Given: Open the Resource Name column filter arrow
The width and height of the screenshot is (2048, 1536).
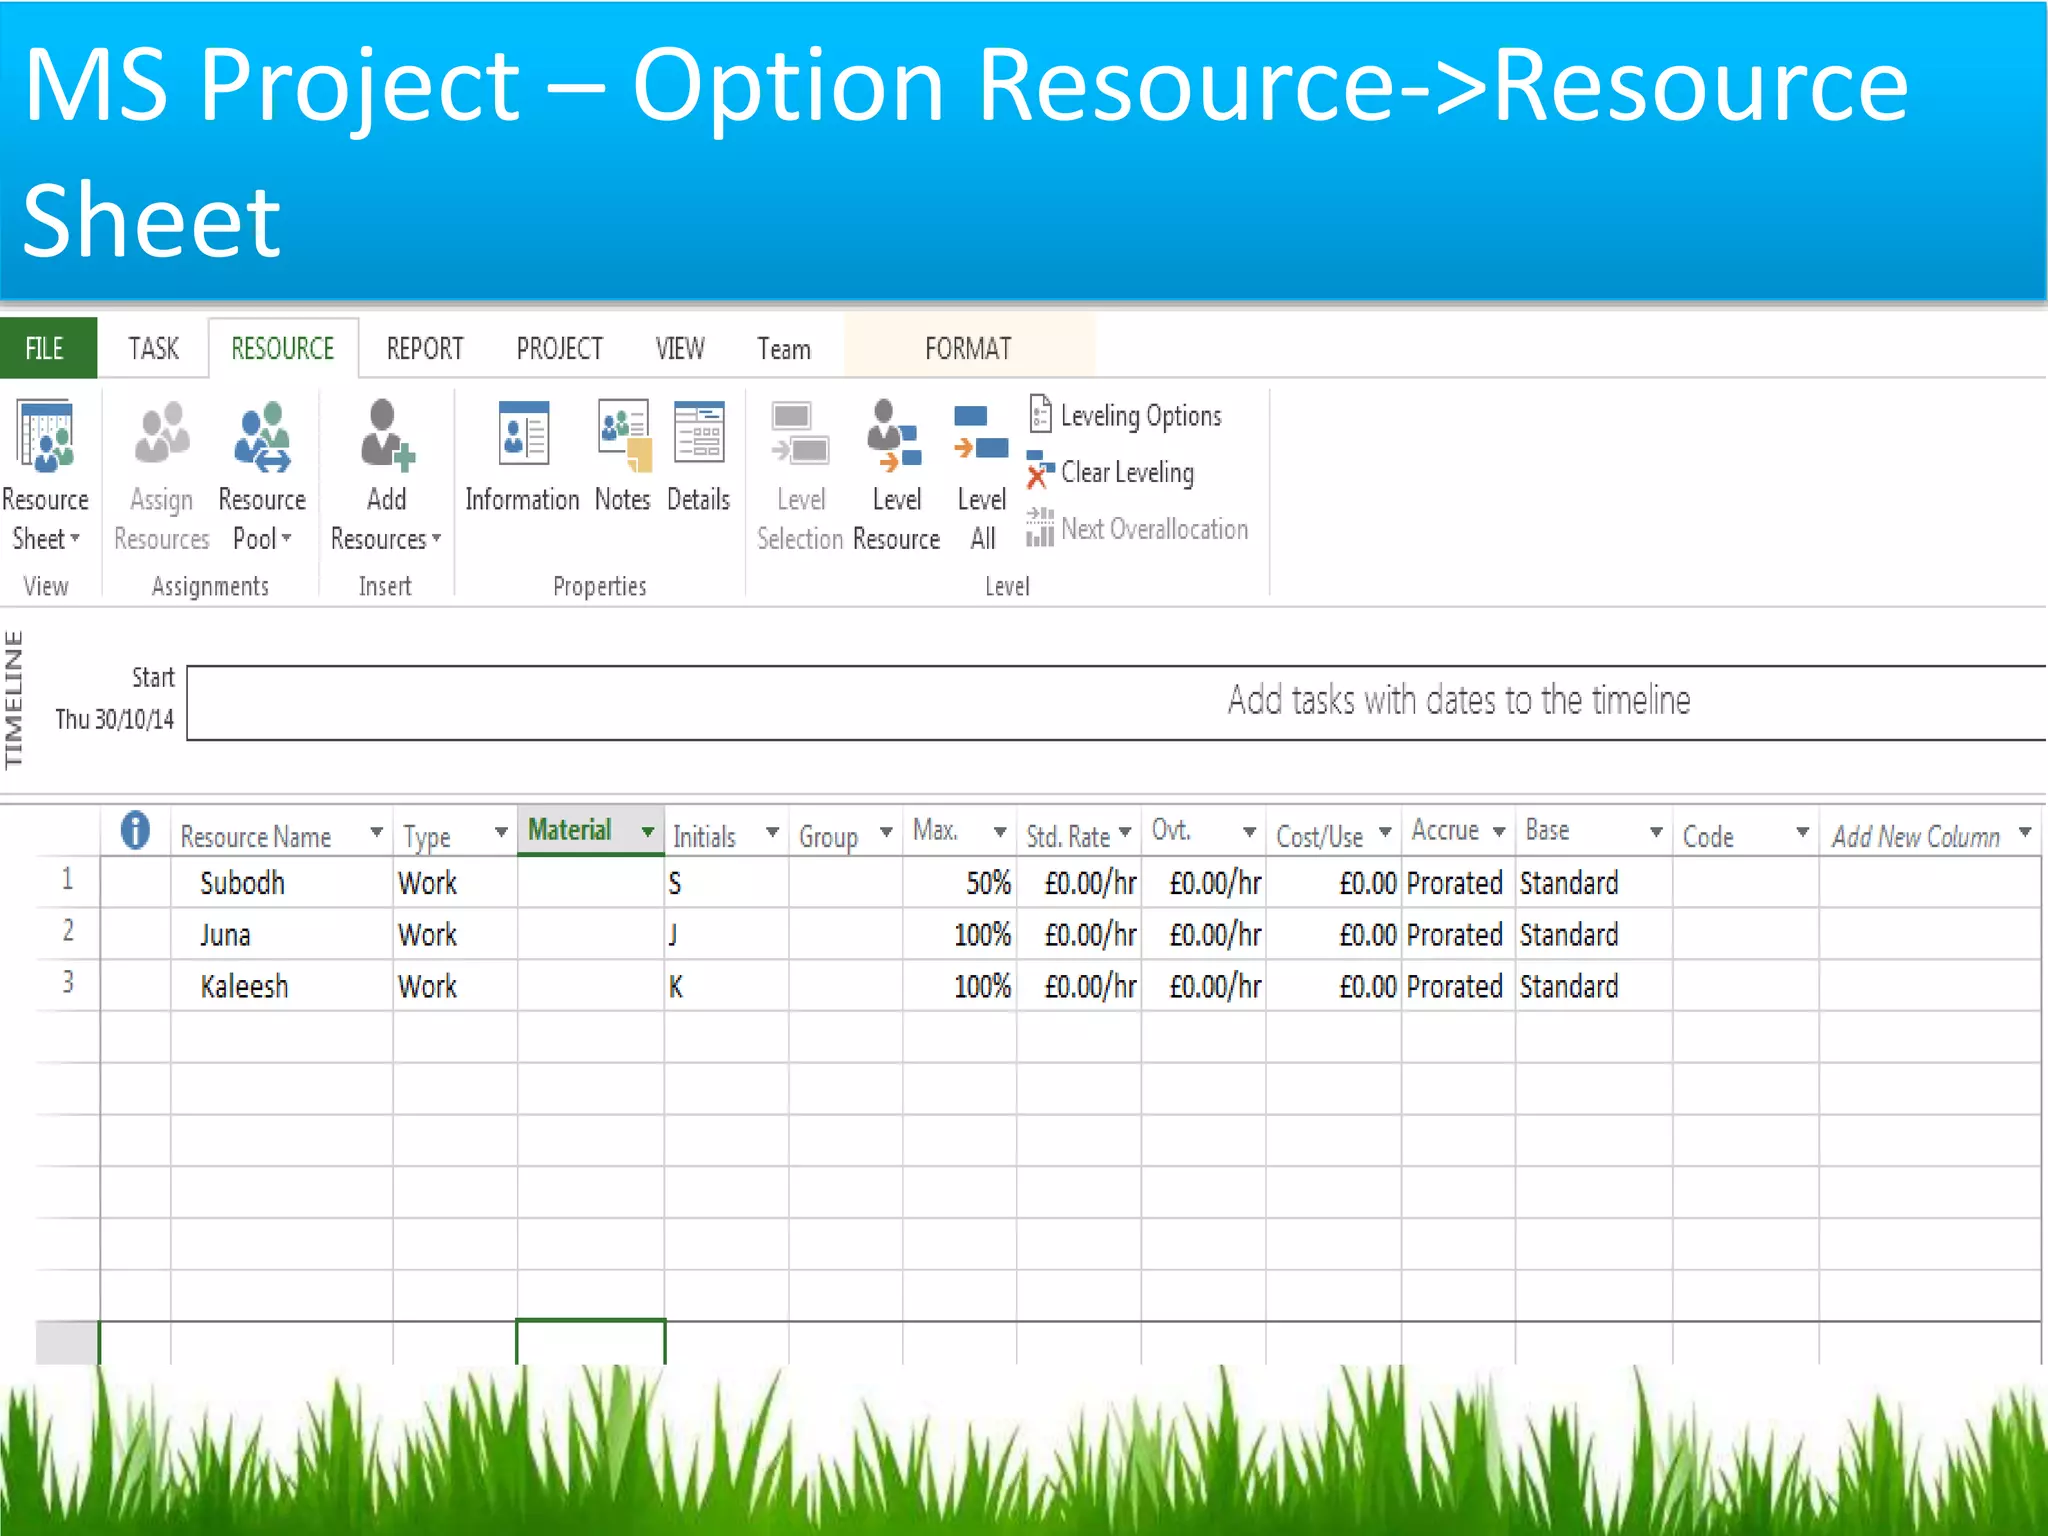Looking at the screenshot, I should [x=376, y=832].
